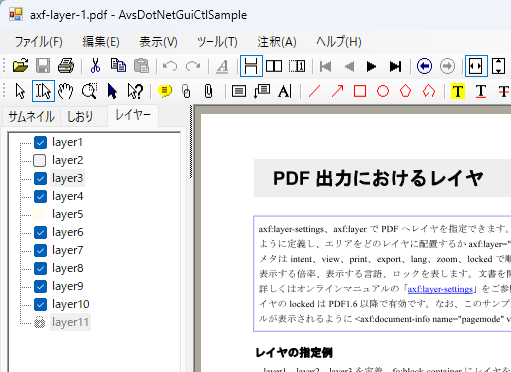Insert a text box annotation

coord(239,91)
